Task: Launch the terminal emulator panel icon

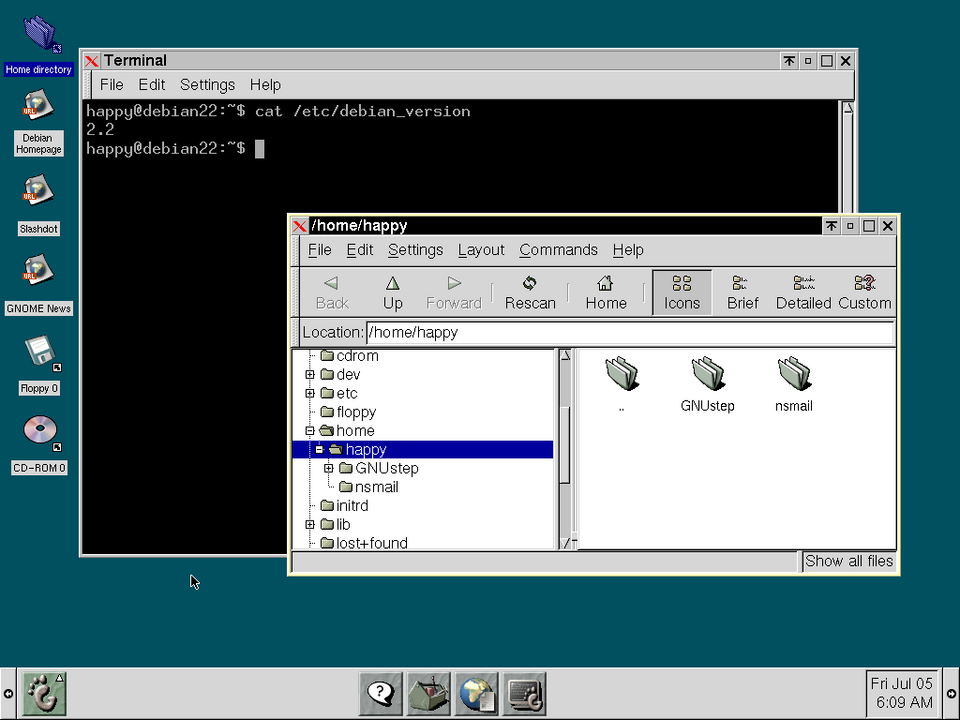Action: pos(524,693)
